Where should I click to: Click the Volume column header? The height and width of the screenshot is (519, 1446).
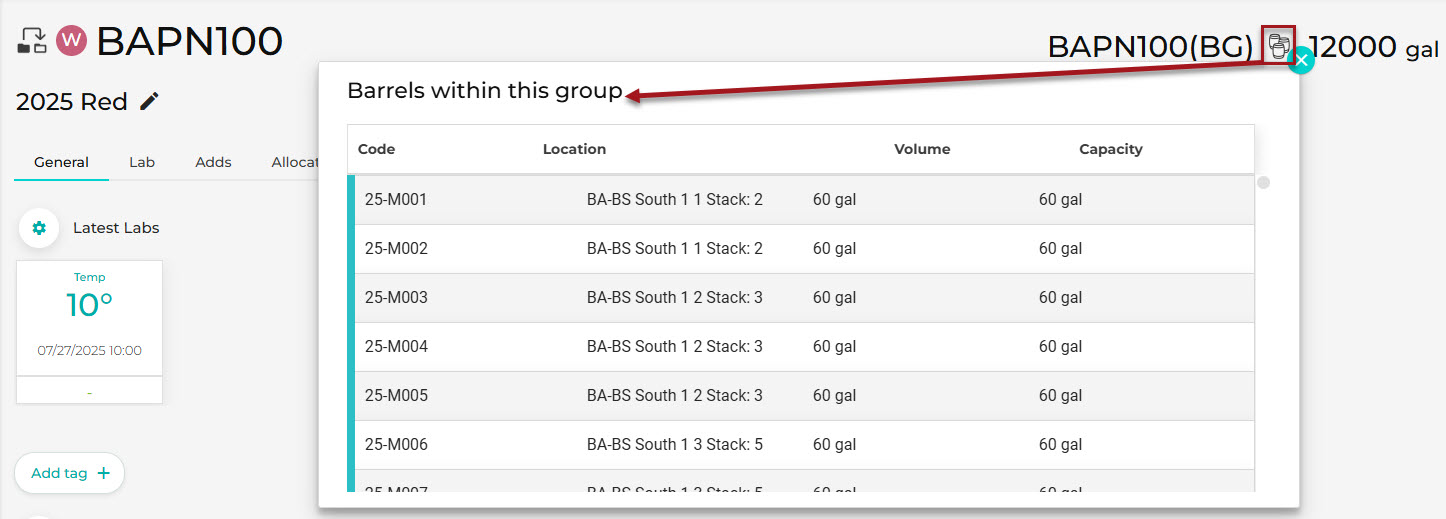pyautogui.click(x=922, y=149)
